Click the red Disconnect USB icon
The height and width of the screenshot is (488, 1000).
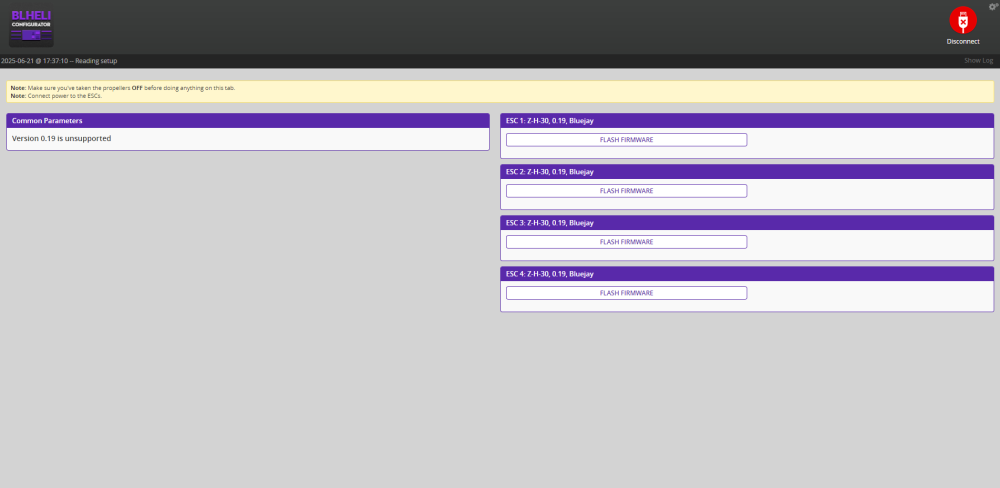pyautogui.click(x=962, y=20)
